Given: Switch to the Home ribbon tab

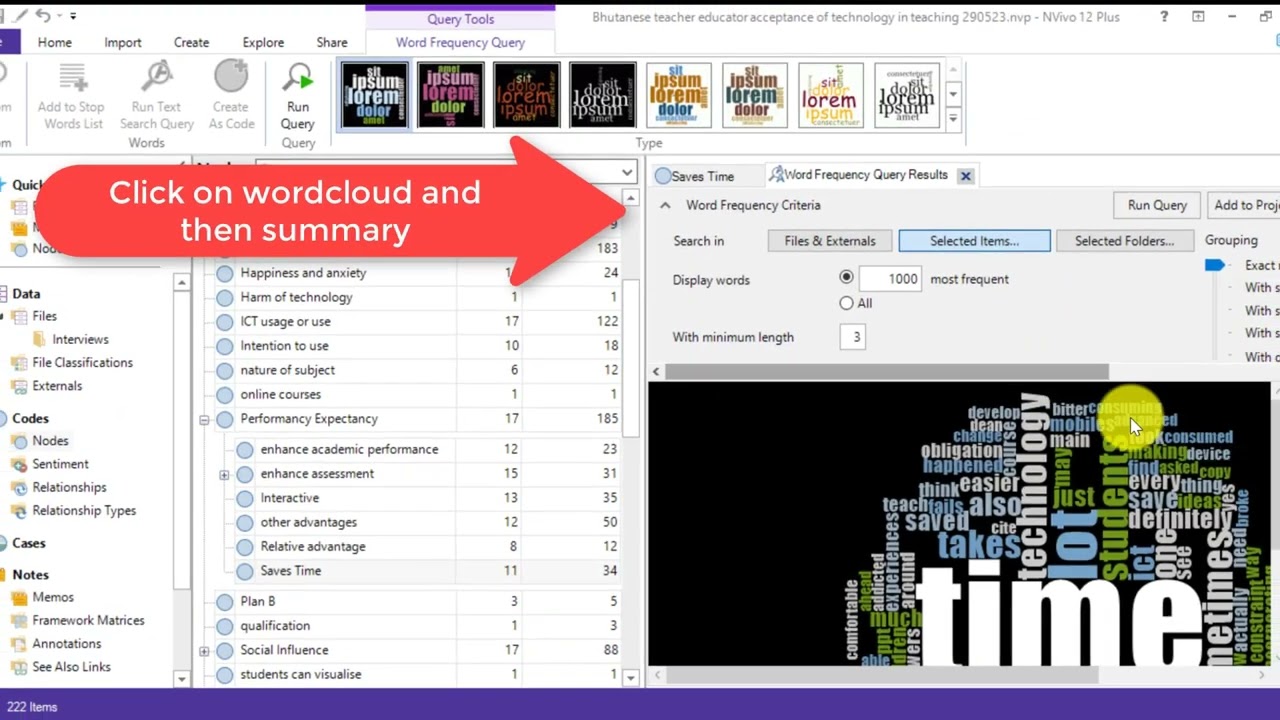Looking at the screenshot, I should [x=55, y=42].
